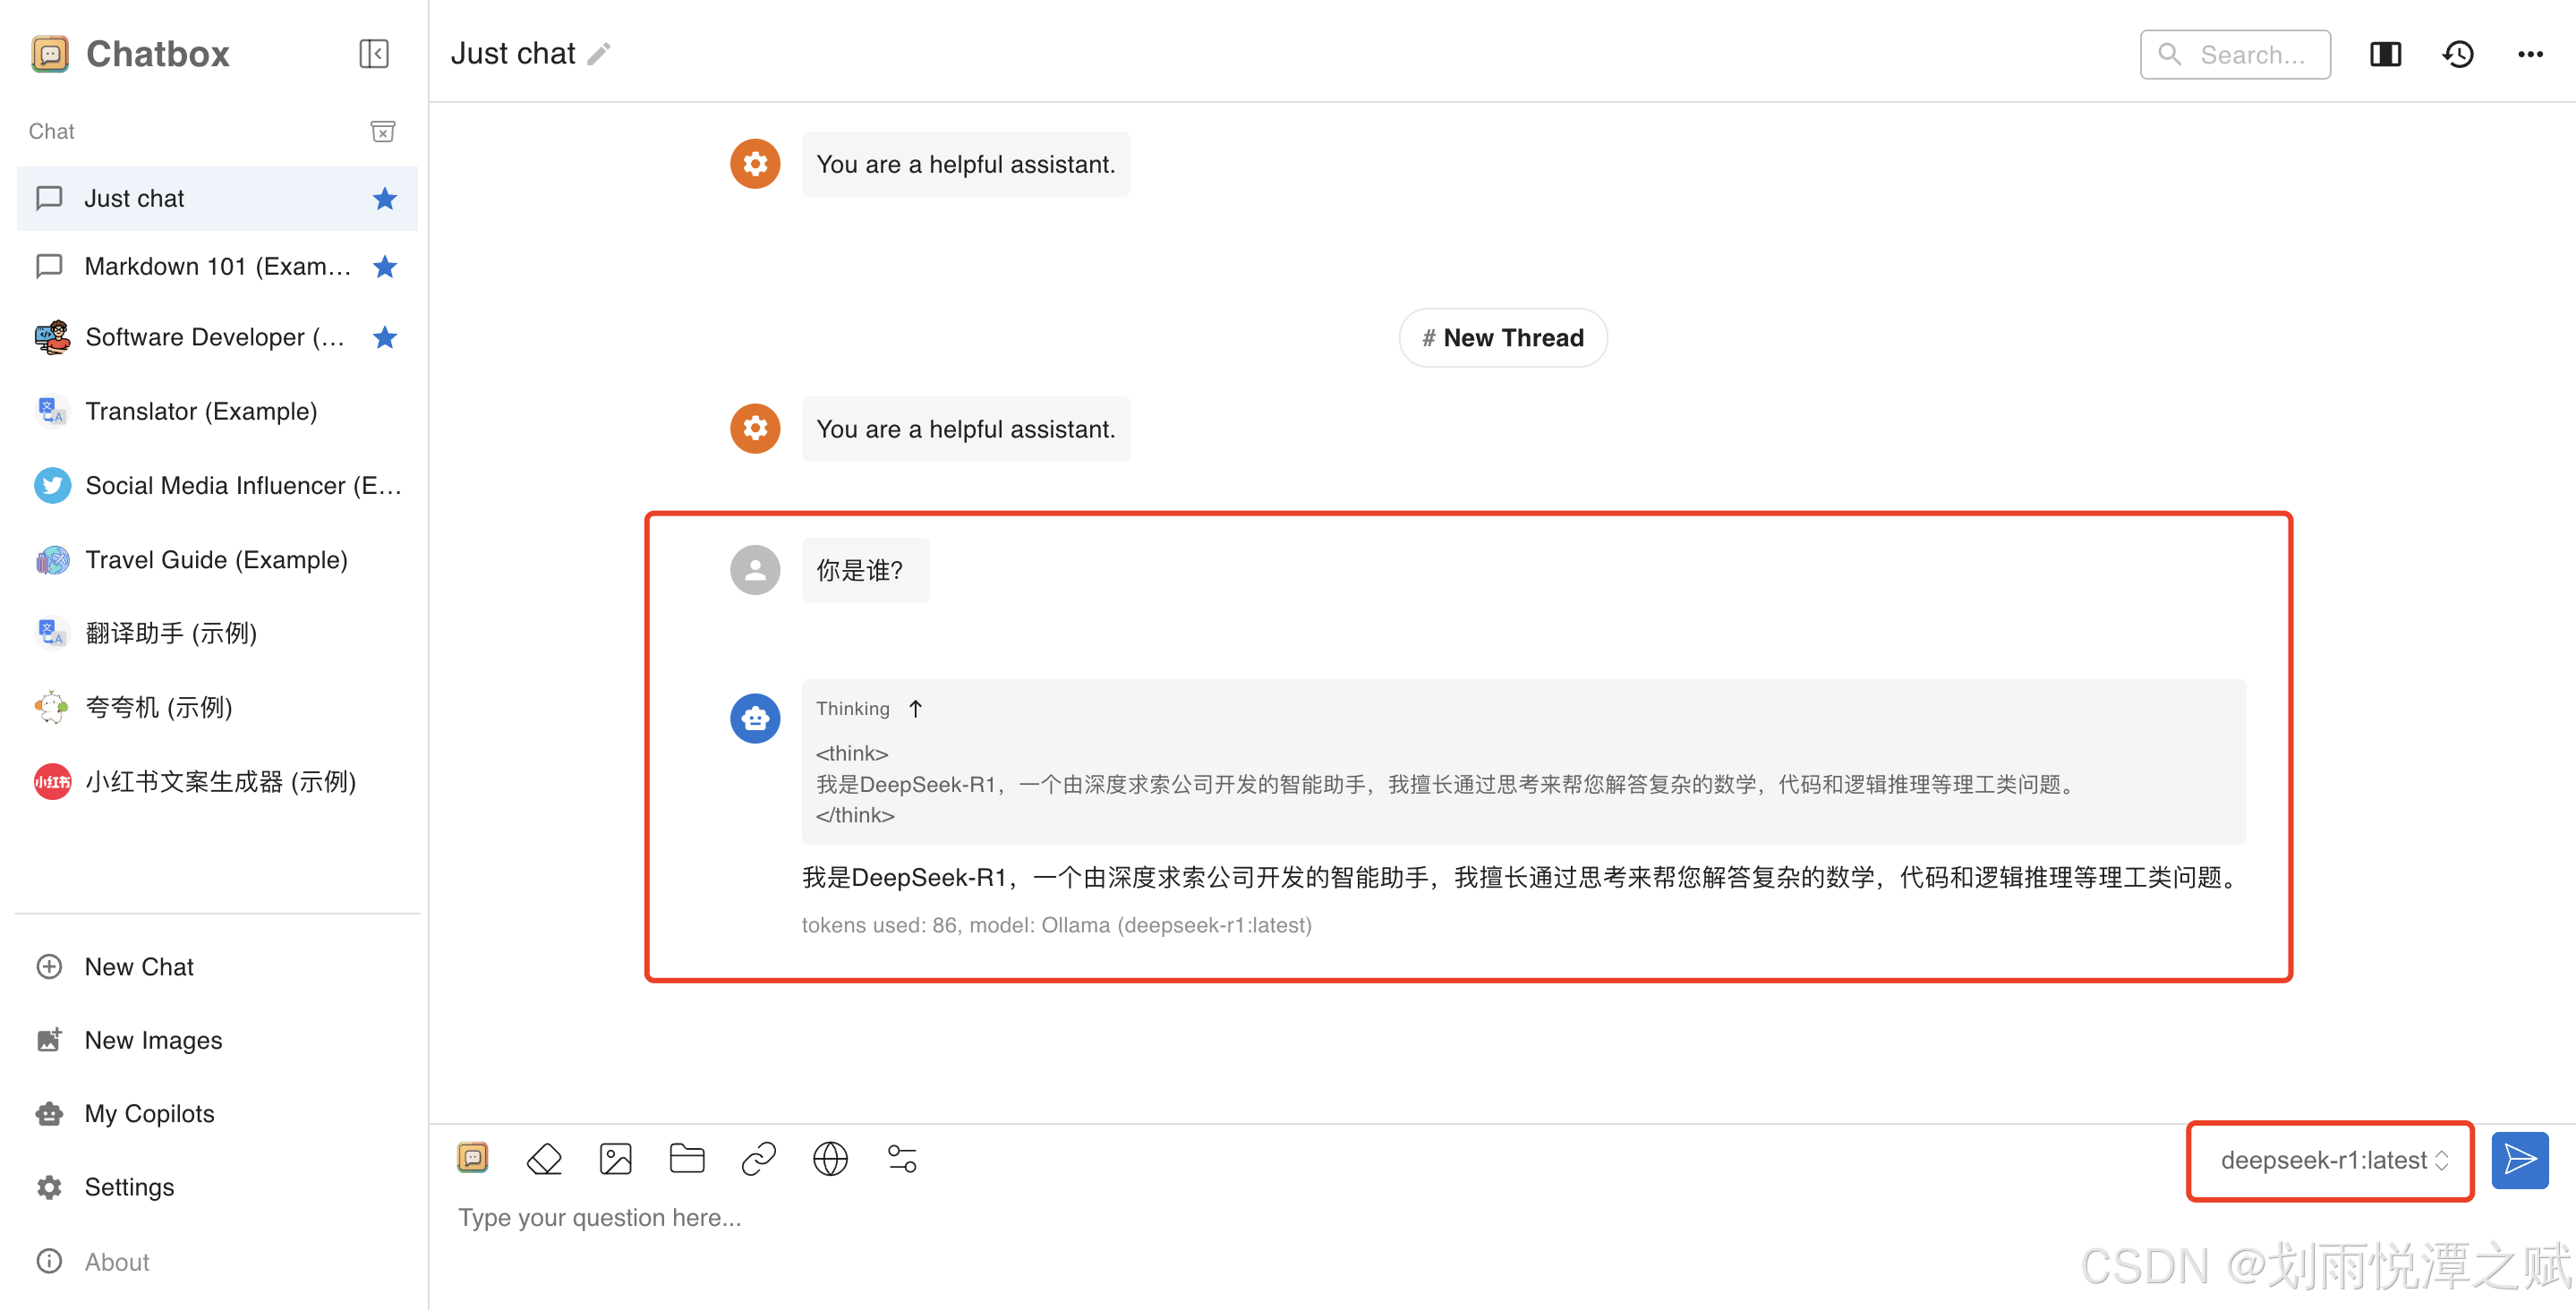Unstar the Just chat conversation
Image resolution: width=2576 pixels, height=1310 pixels.
tap(384, 198)
